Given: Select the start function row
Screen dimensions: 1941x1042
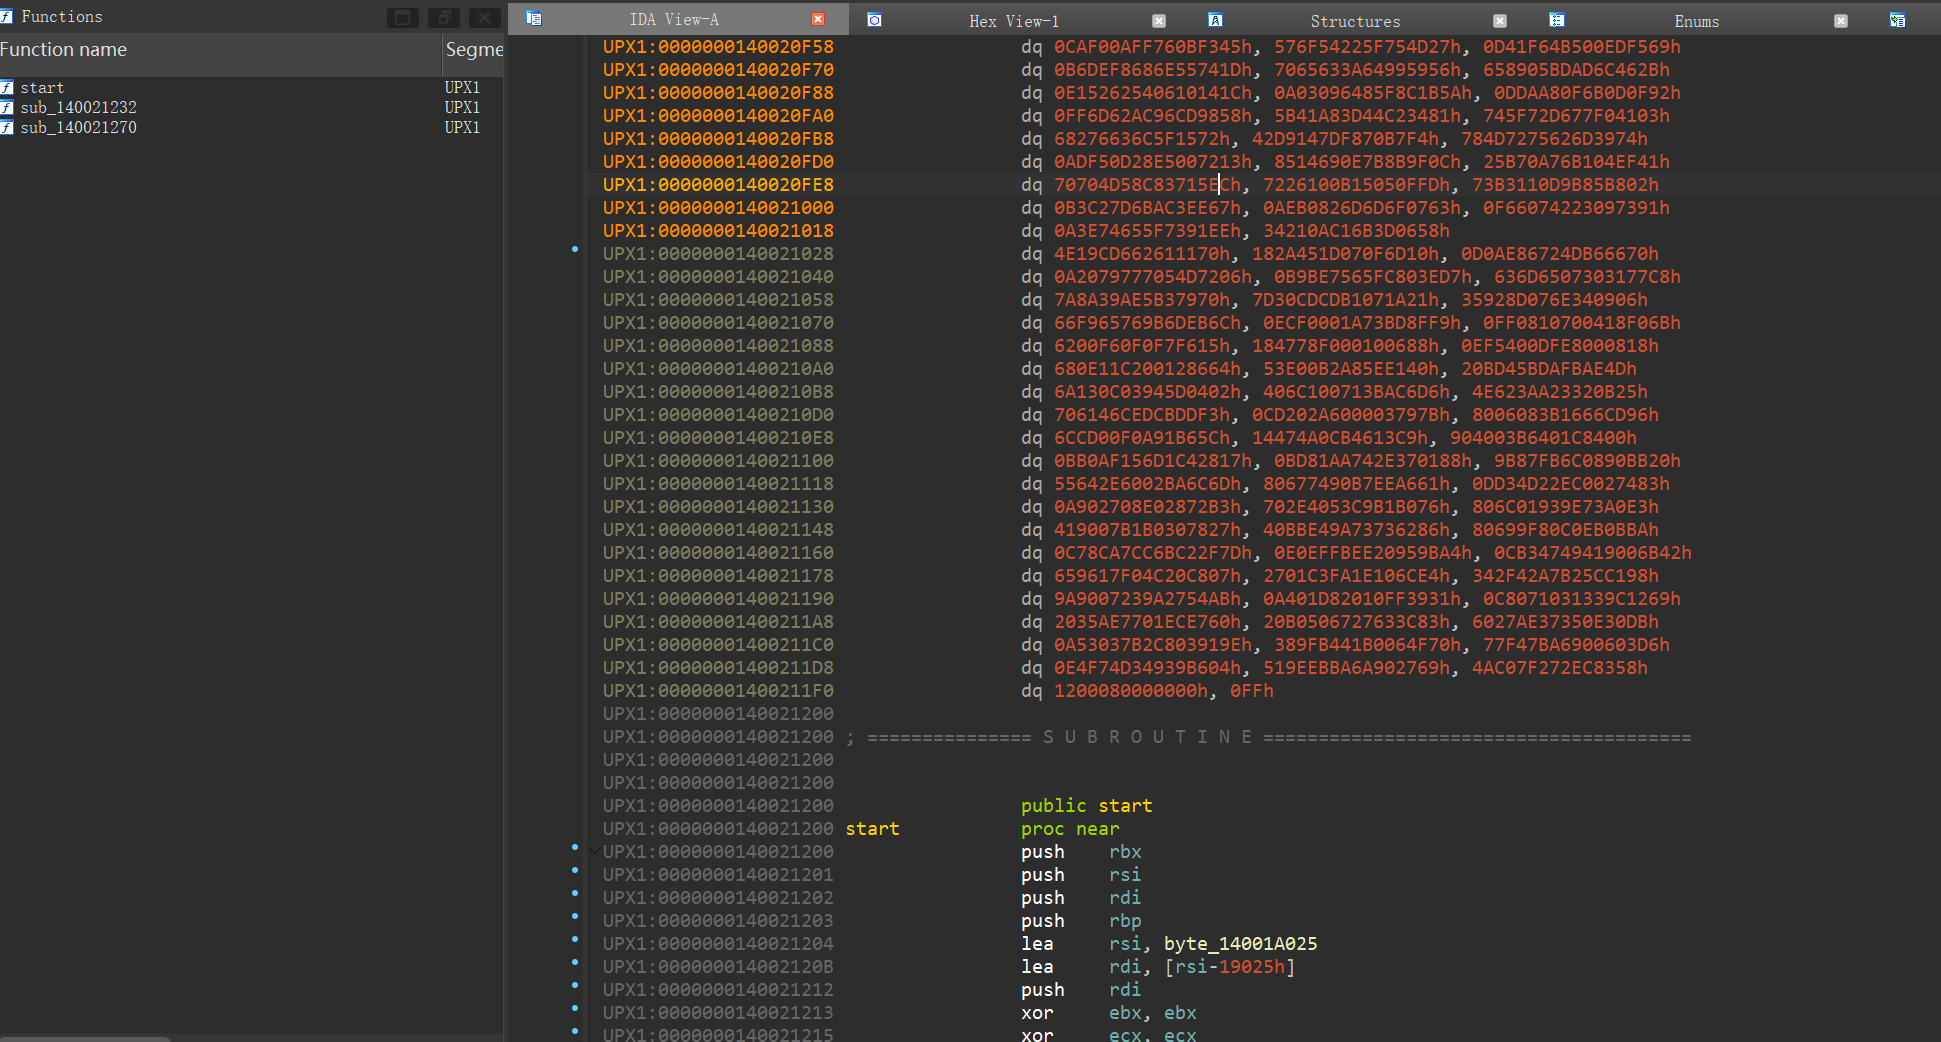Looking at the screenshot, I should 251,88.
